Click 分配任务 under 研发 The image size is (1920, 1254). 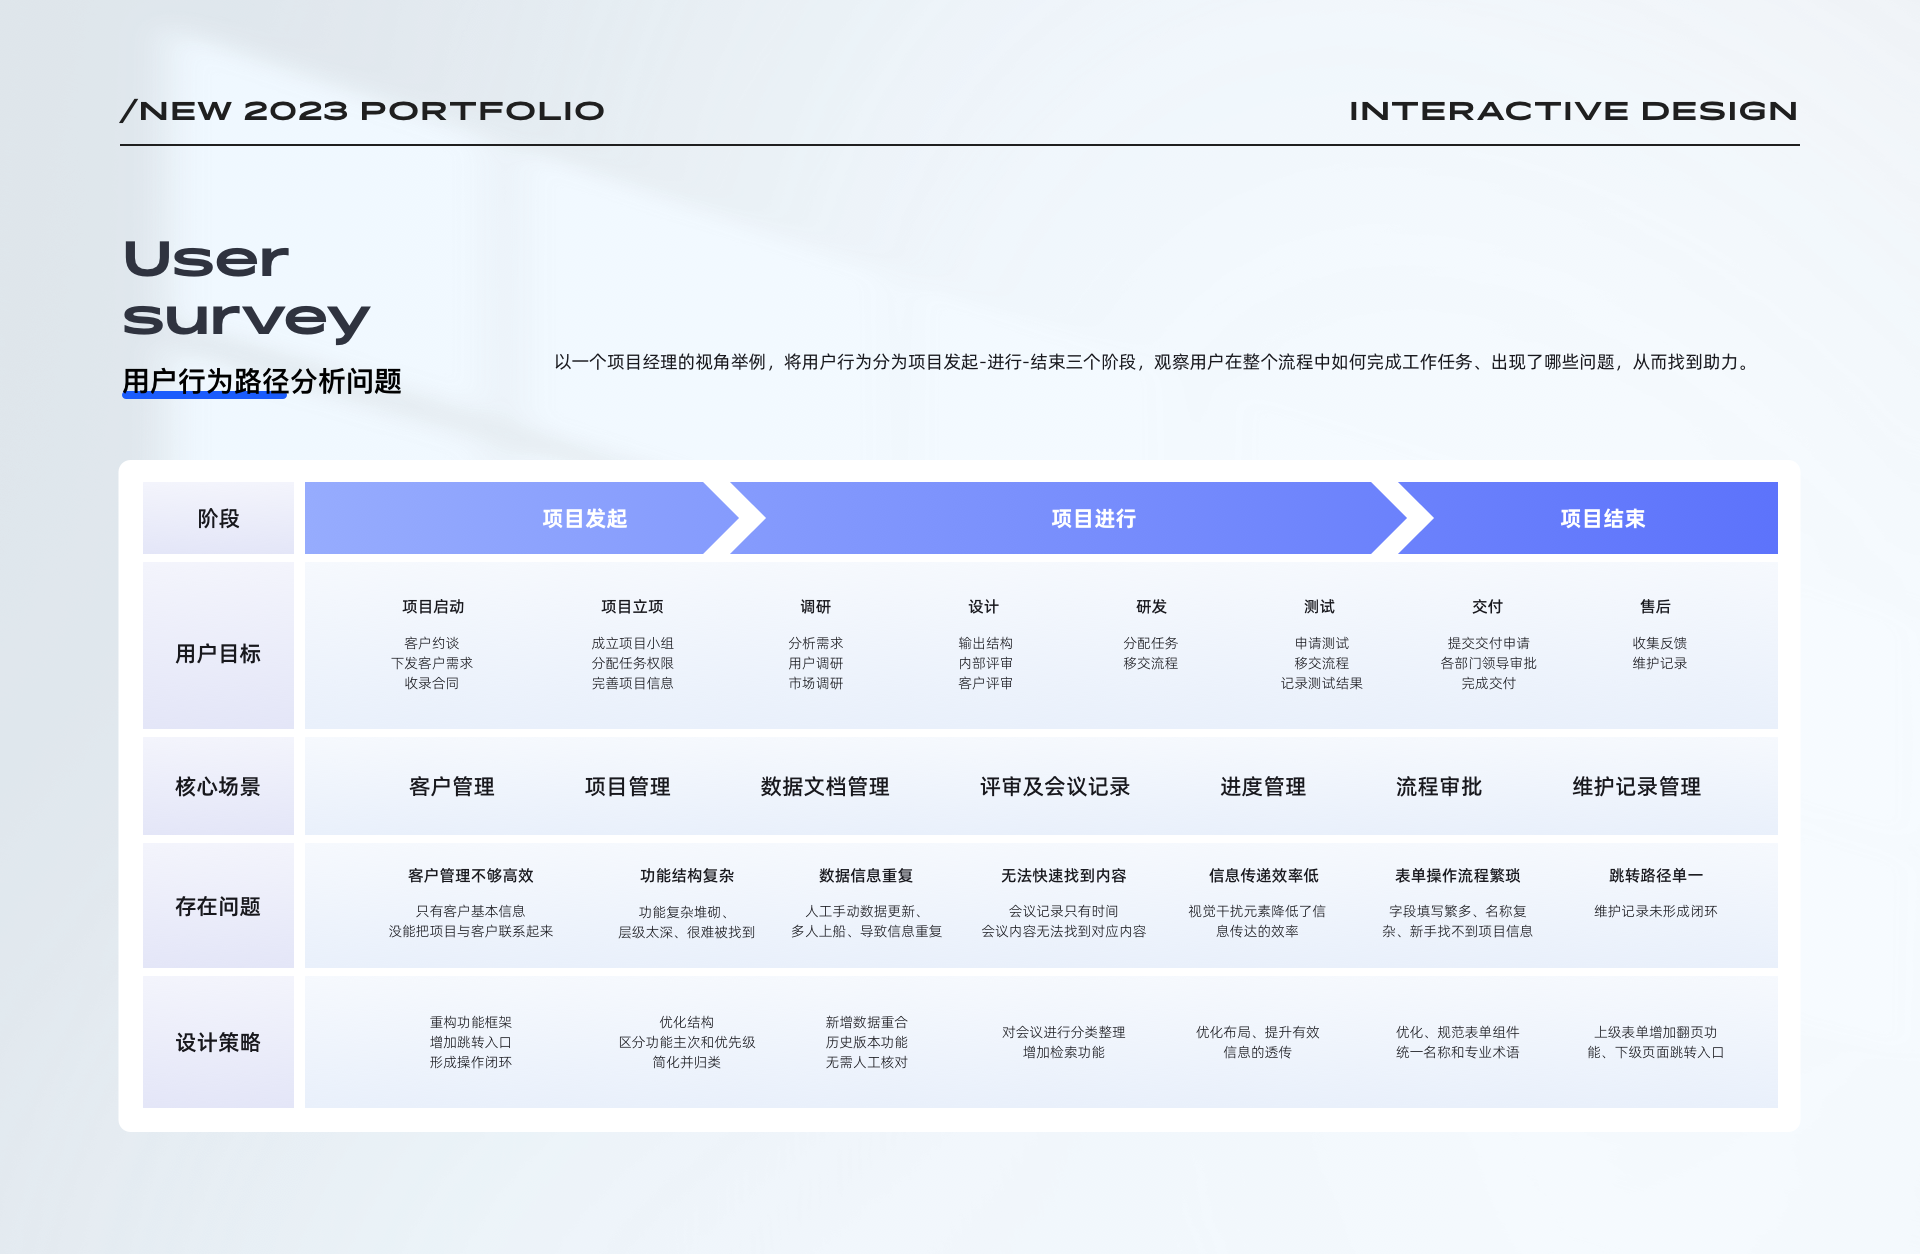tap(1151, 643)
